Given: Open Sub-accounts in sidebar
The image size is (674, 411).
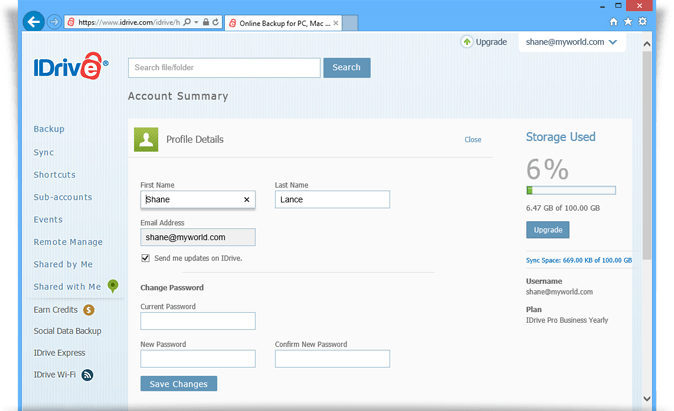Looking at the screenshot, I should point(63,197).
